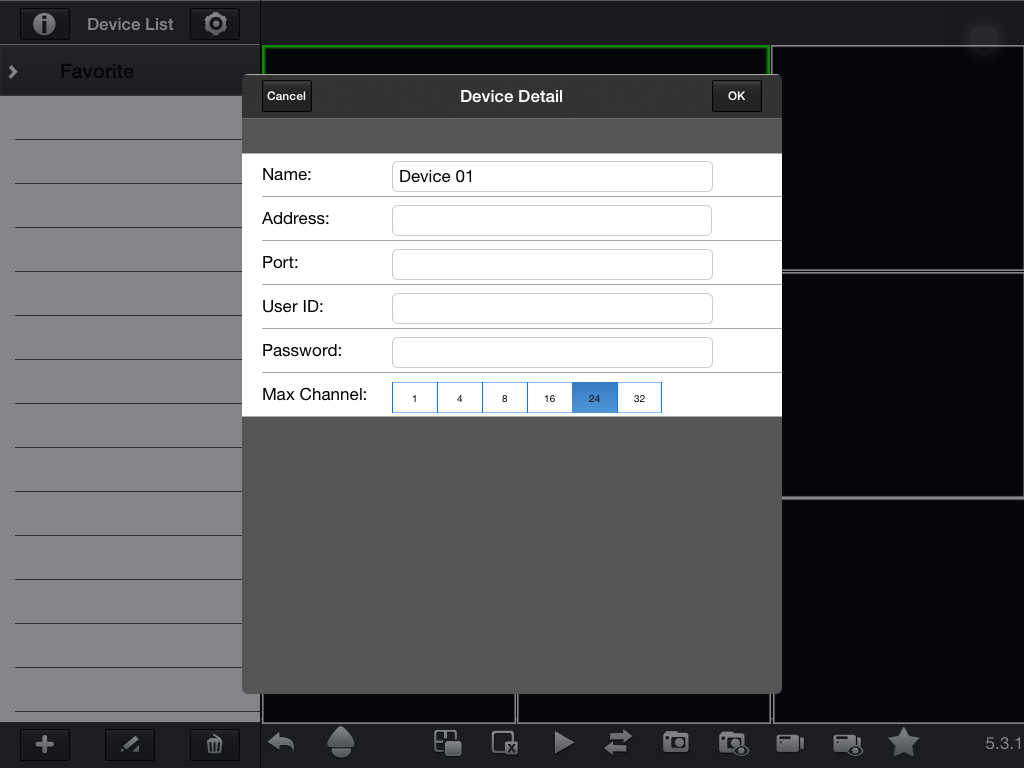Click the edit device pencil icon
Viewport: 1024px width, 768px height.
(x=130, y=744)
